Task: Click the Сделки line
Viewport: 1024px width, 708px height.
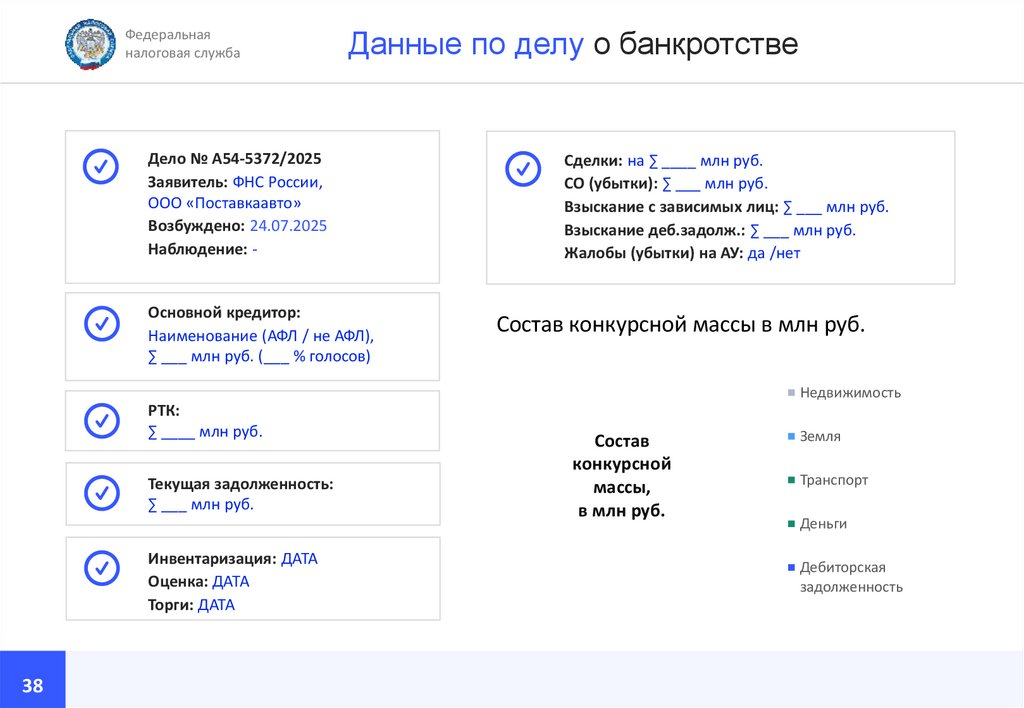Action: (664, 161)
